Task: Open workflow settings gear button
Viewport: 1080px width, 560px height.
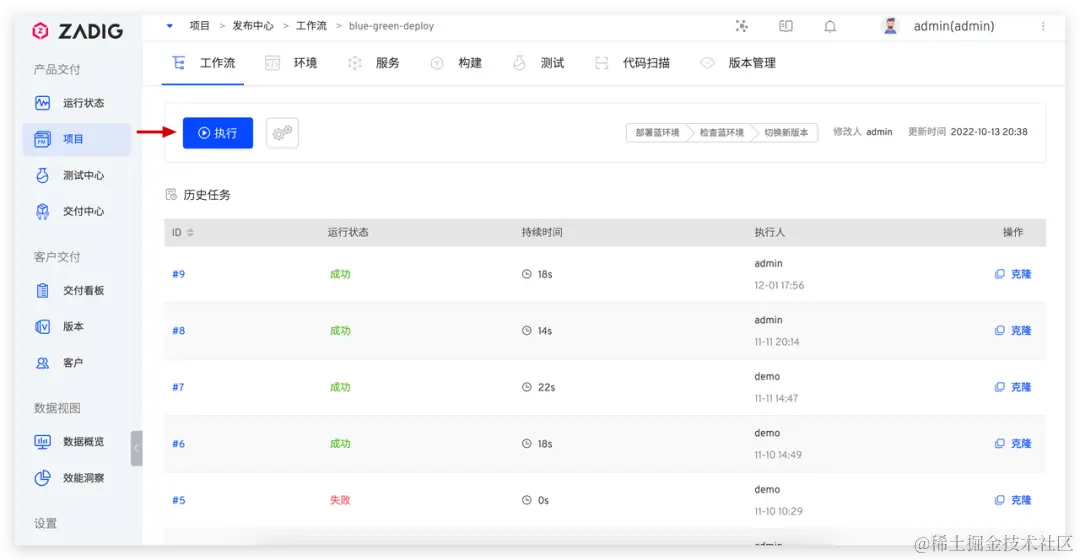Action: (x=282, y=133)
